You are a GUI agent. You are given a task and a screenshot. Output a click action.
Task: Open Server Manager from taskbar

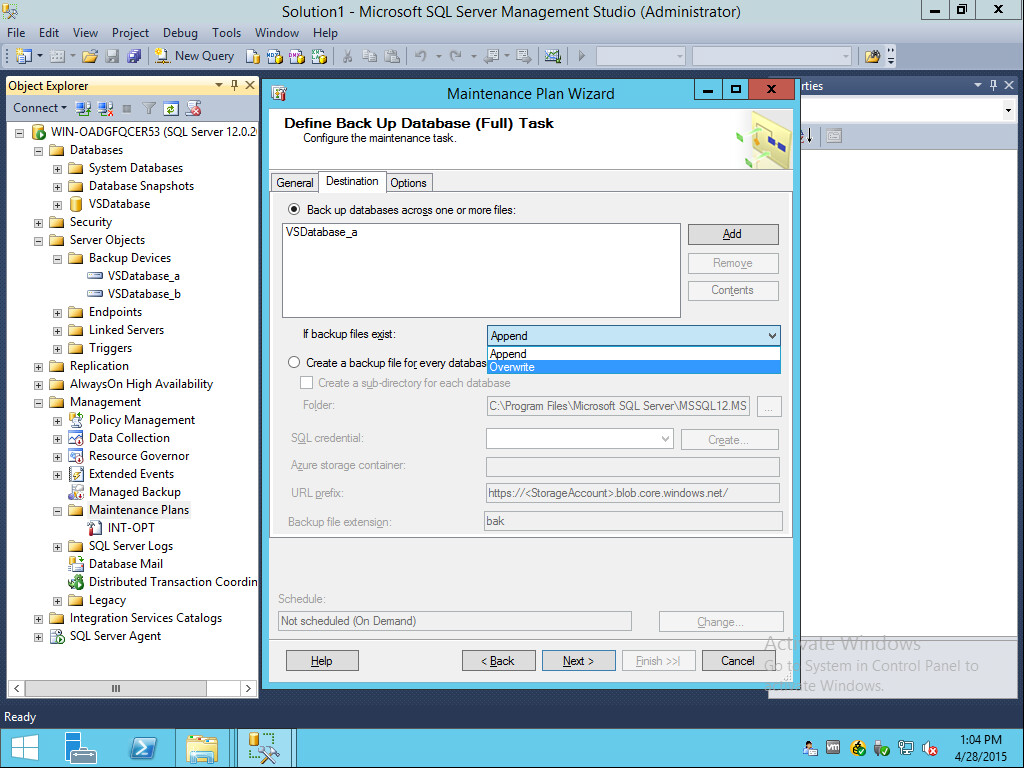pyautogui.click(x=81, y=748)
